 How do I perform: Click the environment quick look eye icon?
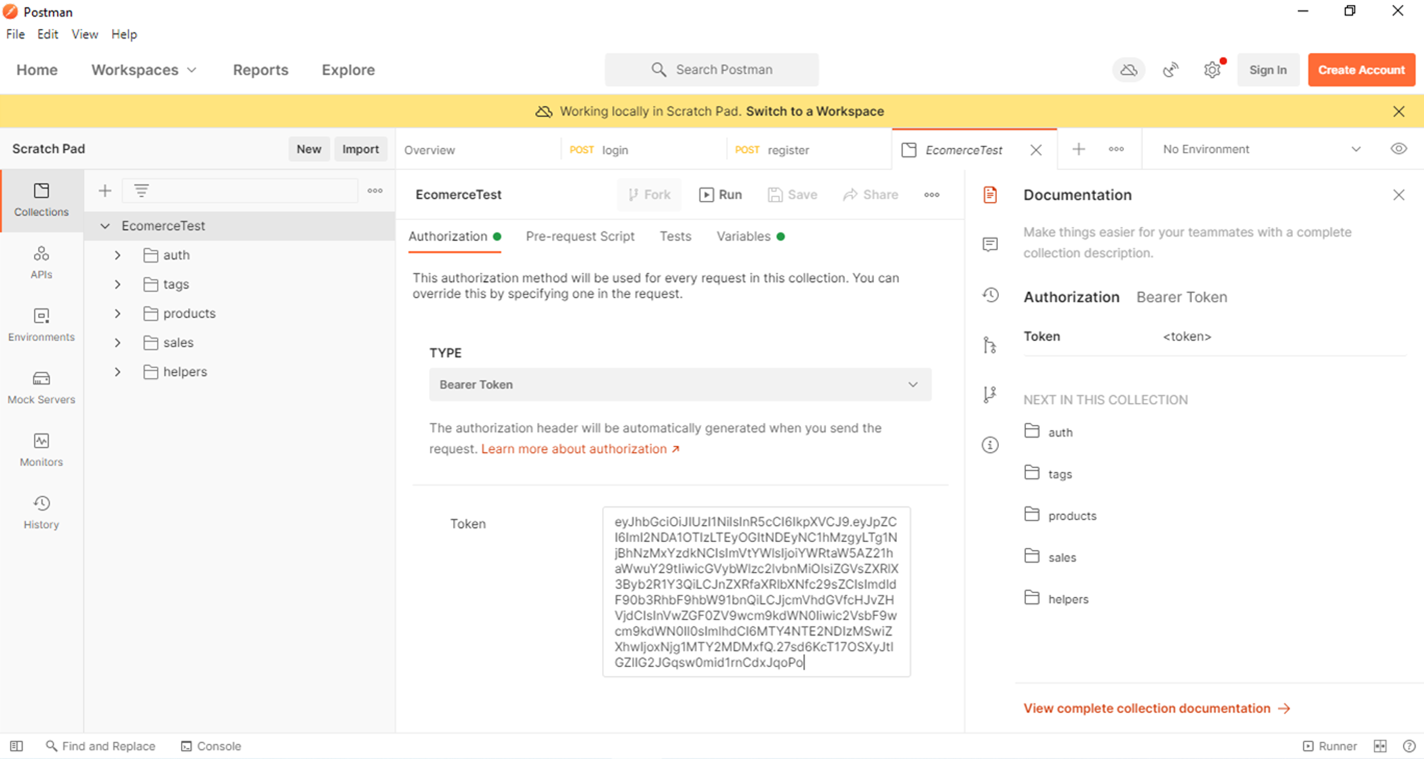coord(1399,149)
